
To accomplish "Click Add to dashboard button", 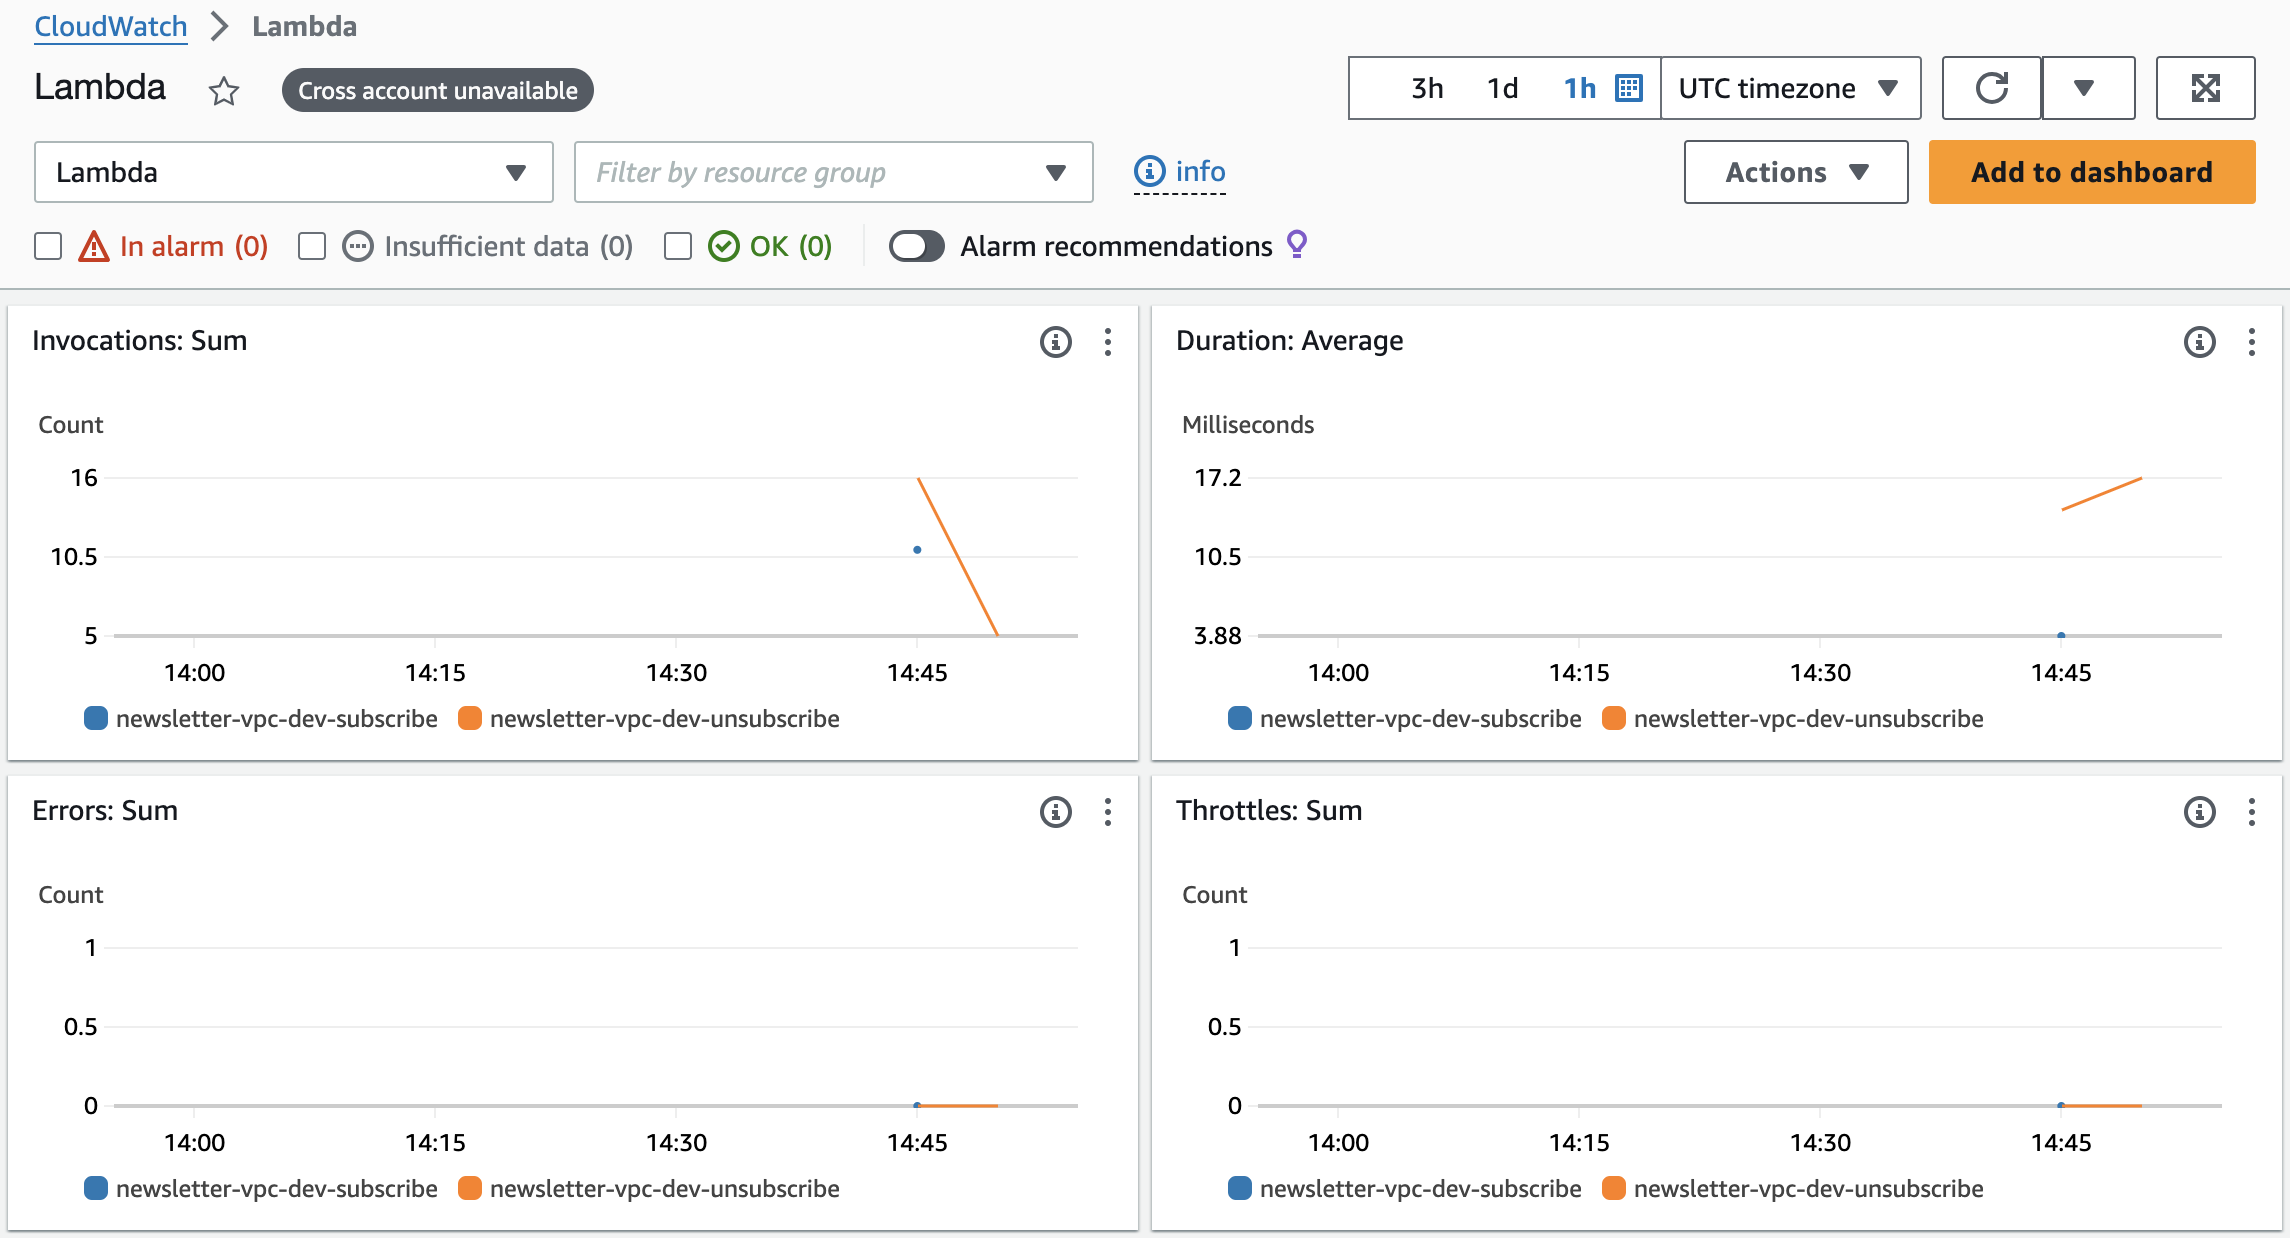I will coord(2092,172).
